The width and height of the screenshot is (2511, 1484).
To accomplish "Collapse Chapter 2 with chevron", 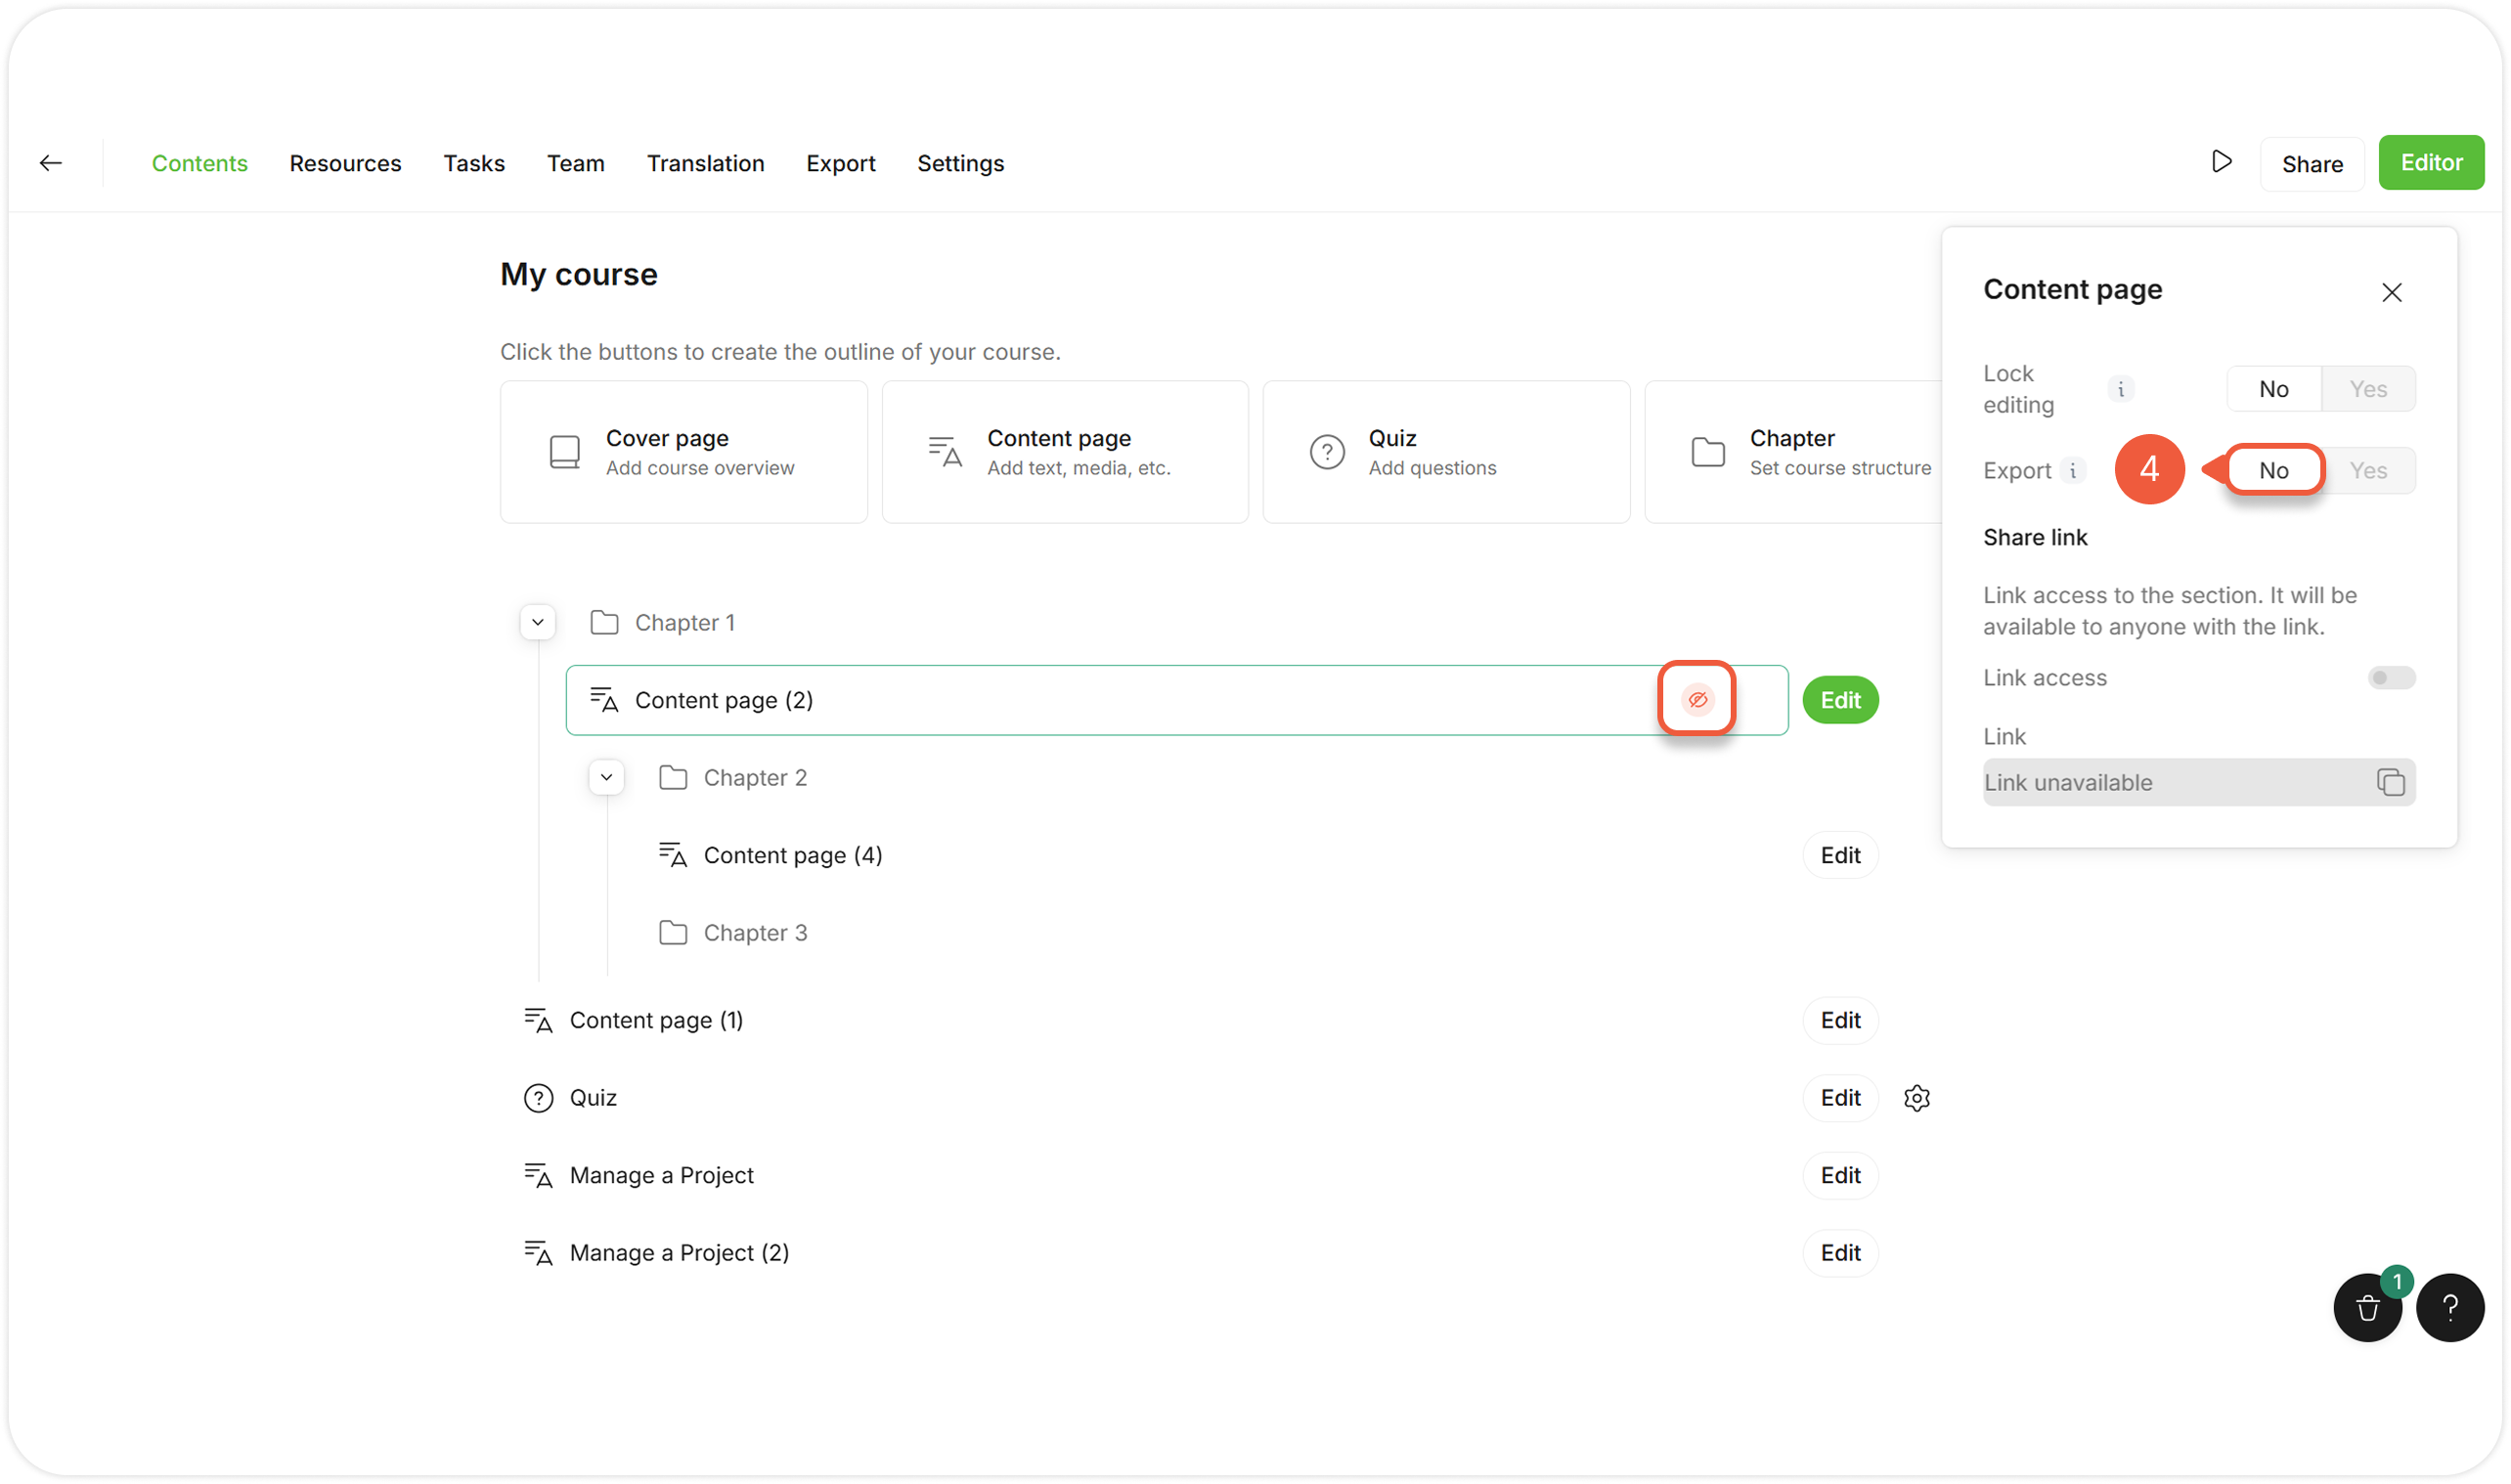I will [x=606, y=777].
